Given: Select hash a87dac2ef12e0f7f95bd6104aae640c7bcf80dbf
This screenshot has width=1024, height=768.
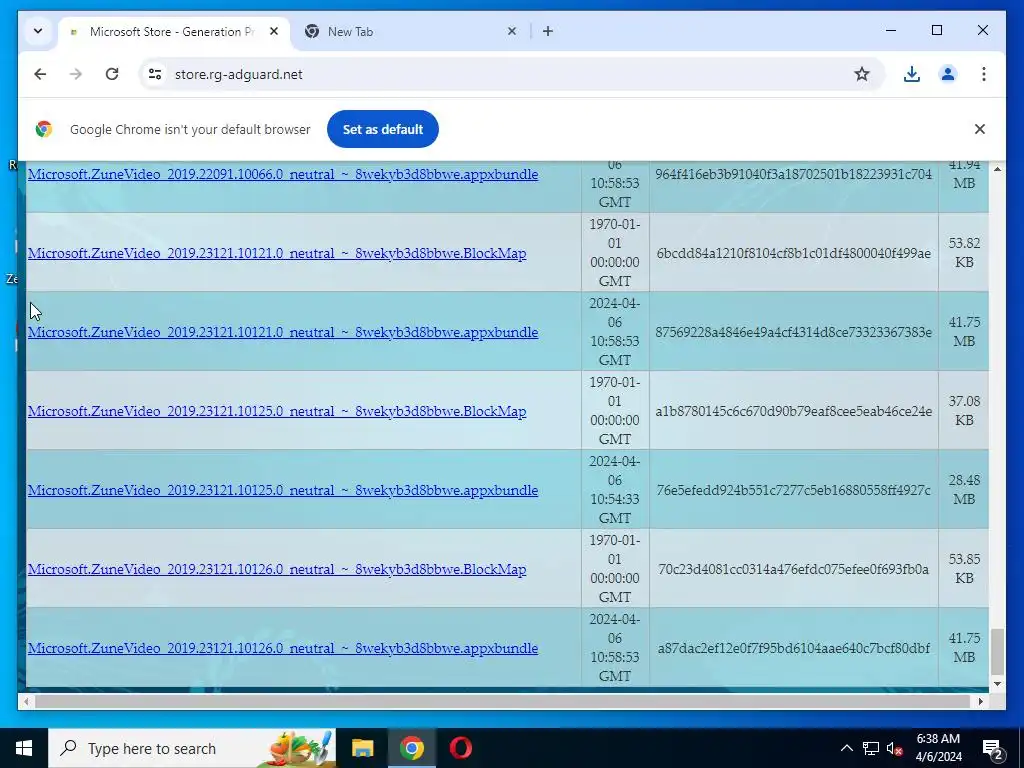Looking at the screenshot, I should pyautogui.click(x=793, y=648).
